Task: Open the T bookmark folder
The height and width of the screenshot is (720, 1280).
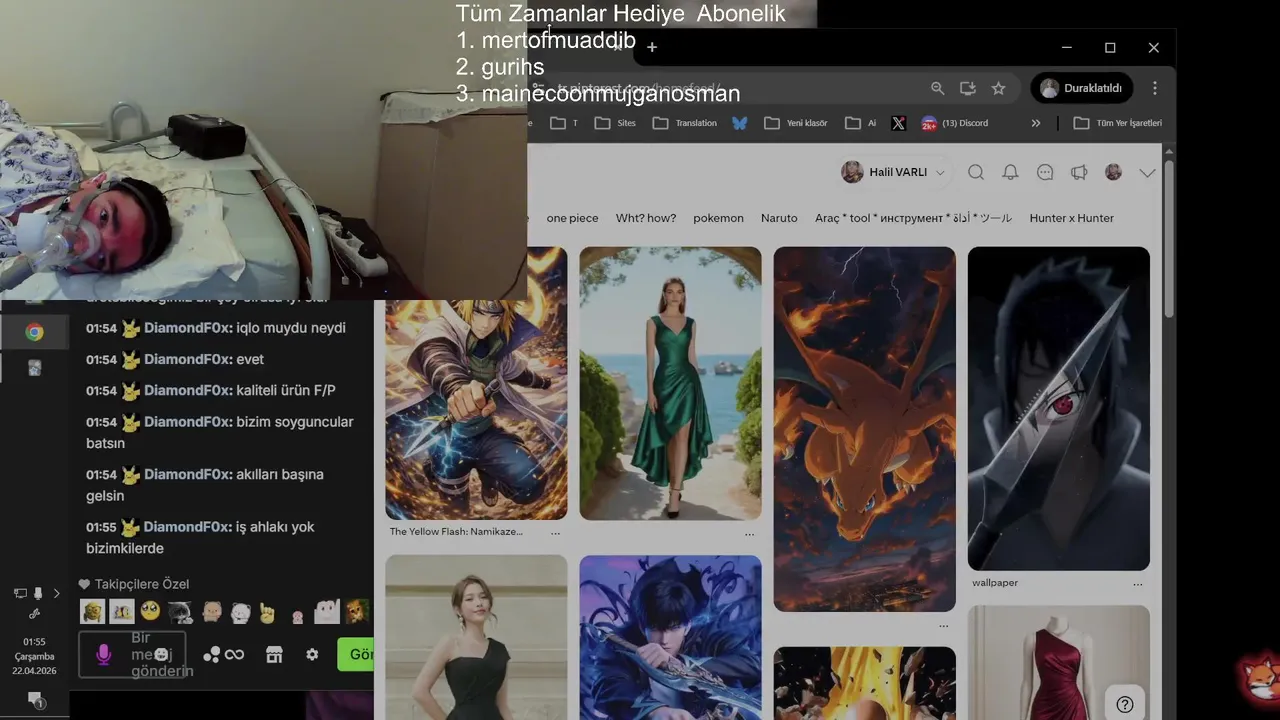Action: coord(564,123)
